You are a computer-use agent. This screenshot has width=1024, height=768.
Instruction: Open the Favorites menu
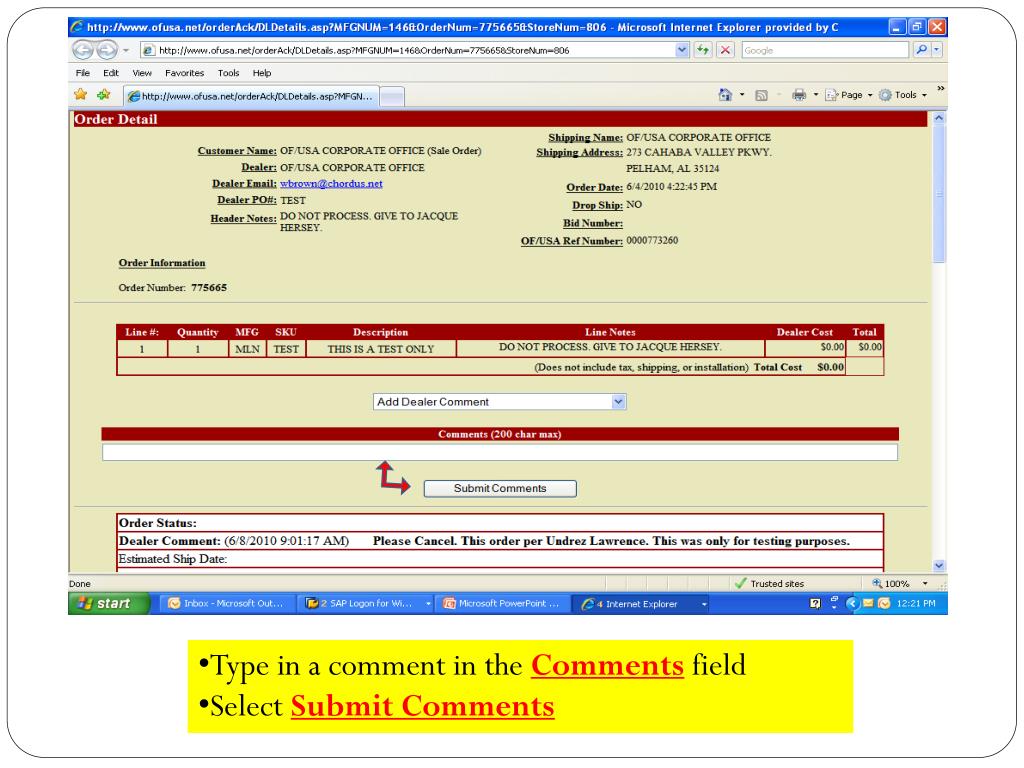point(184,73)
